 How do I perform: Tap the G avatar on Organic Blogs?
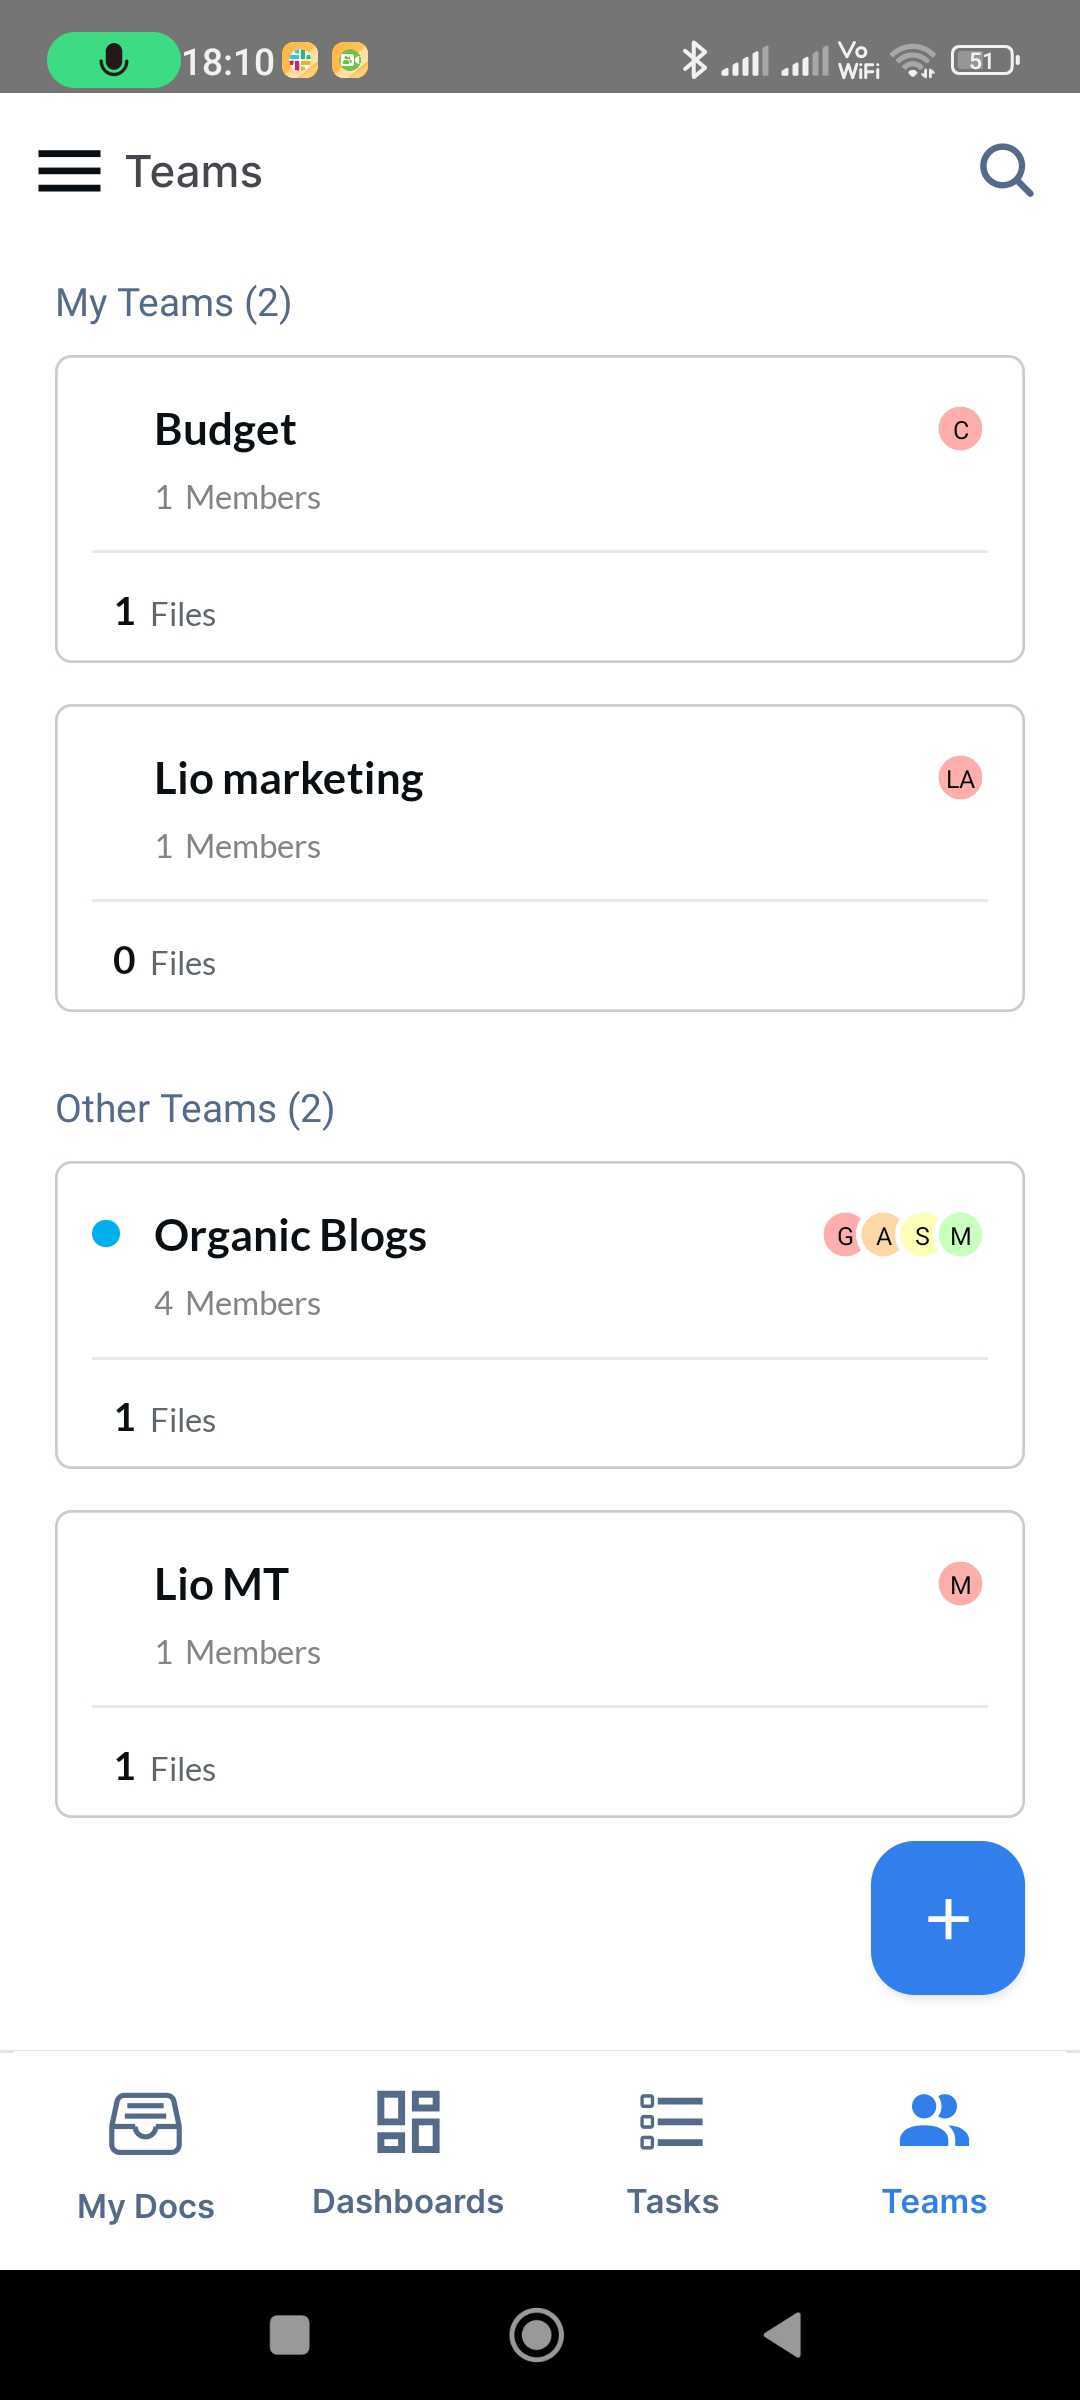pyautogui.click(x=844, y=1236)
